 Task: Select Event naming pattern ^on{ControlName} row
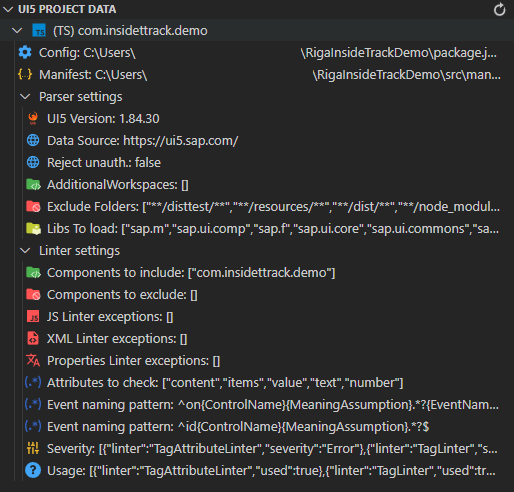click(x=257, y=405)
